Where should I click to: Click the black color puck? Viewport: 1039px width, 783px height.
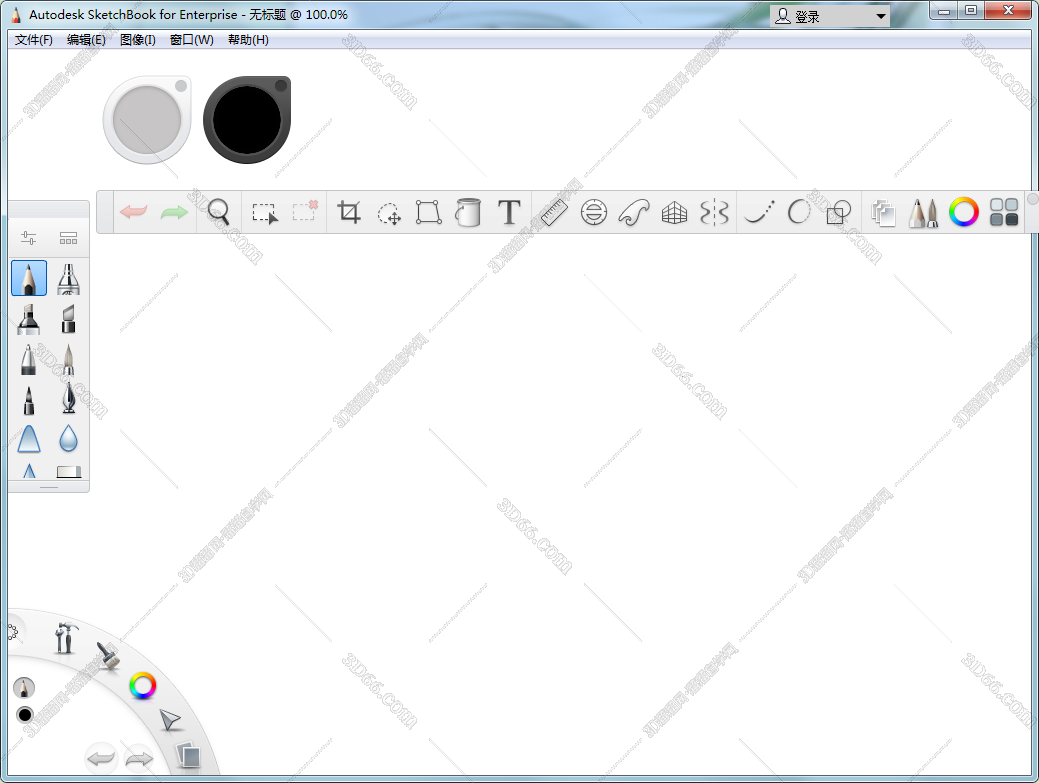coord(246,119)
